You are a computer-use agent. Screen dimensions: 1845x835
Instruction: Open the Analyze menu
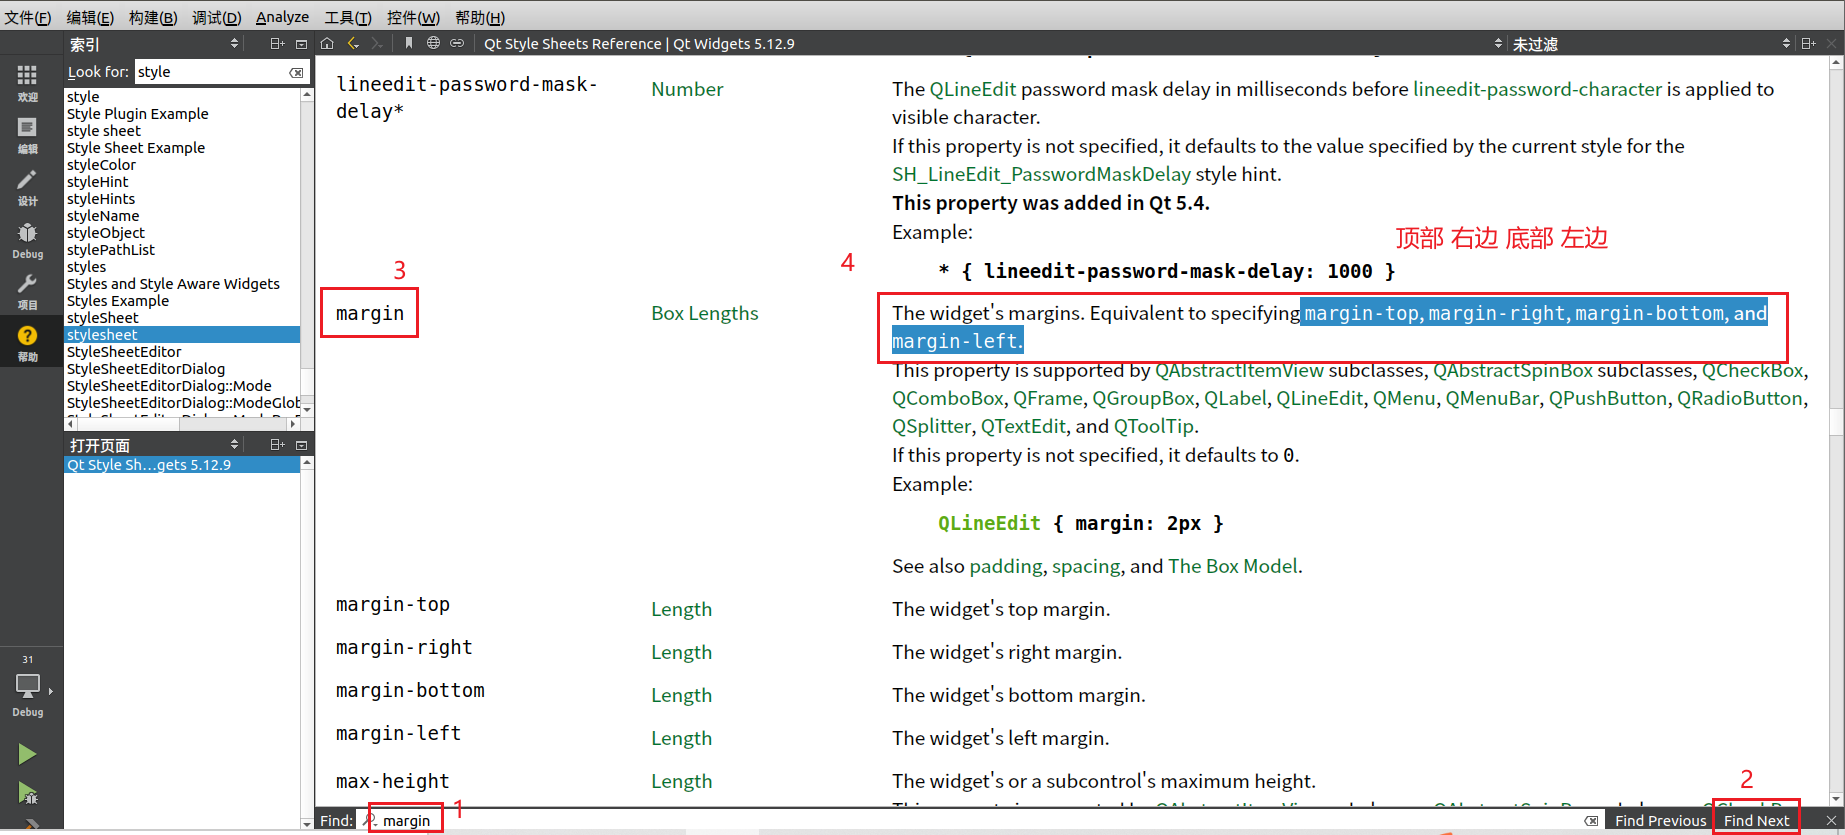point(282,17)
